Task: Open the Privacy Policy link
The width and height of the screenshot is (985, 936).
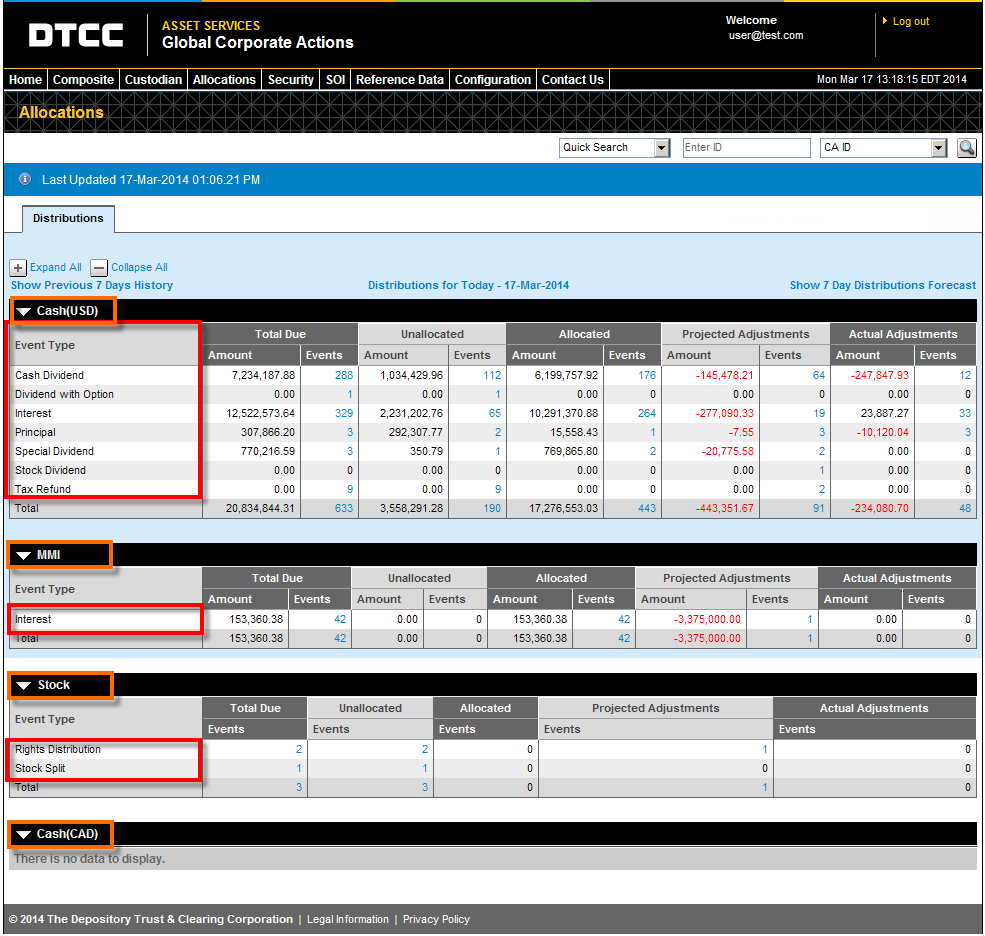Action: [x=436, y=919]
